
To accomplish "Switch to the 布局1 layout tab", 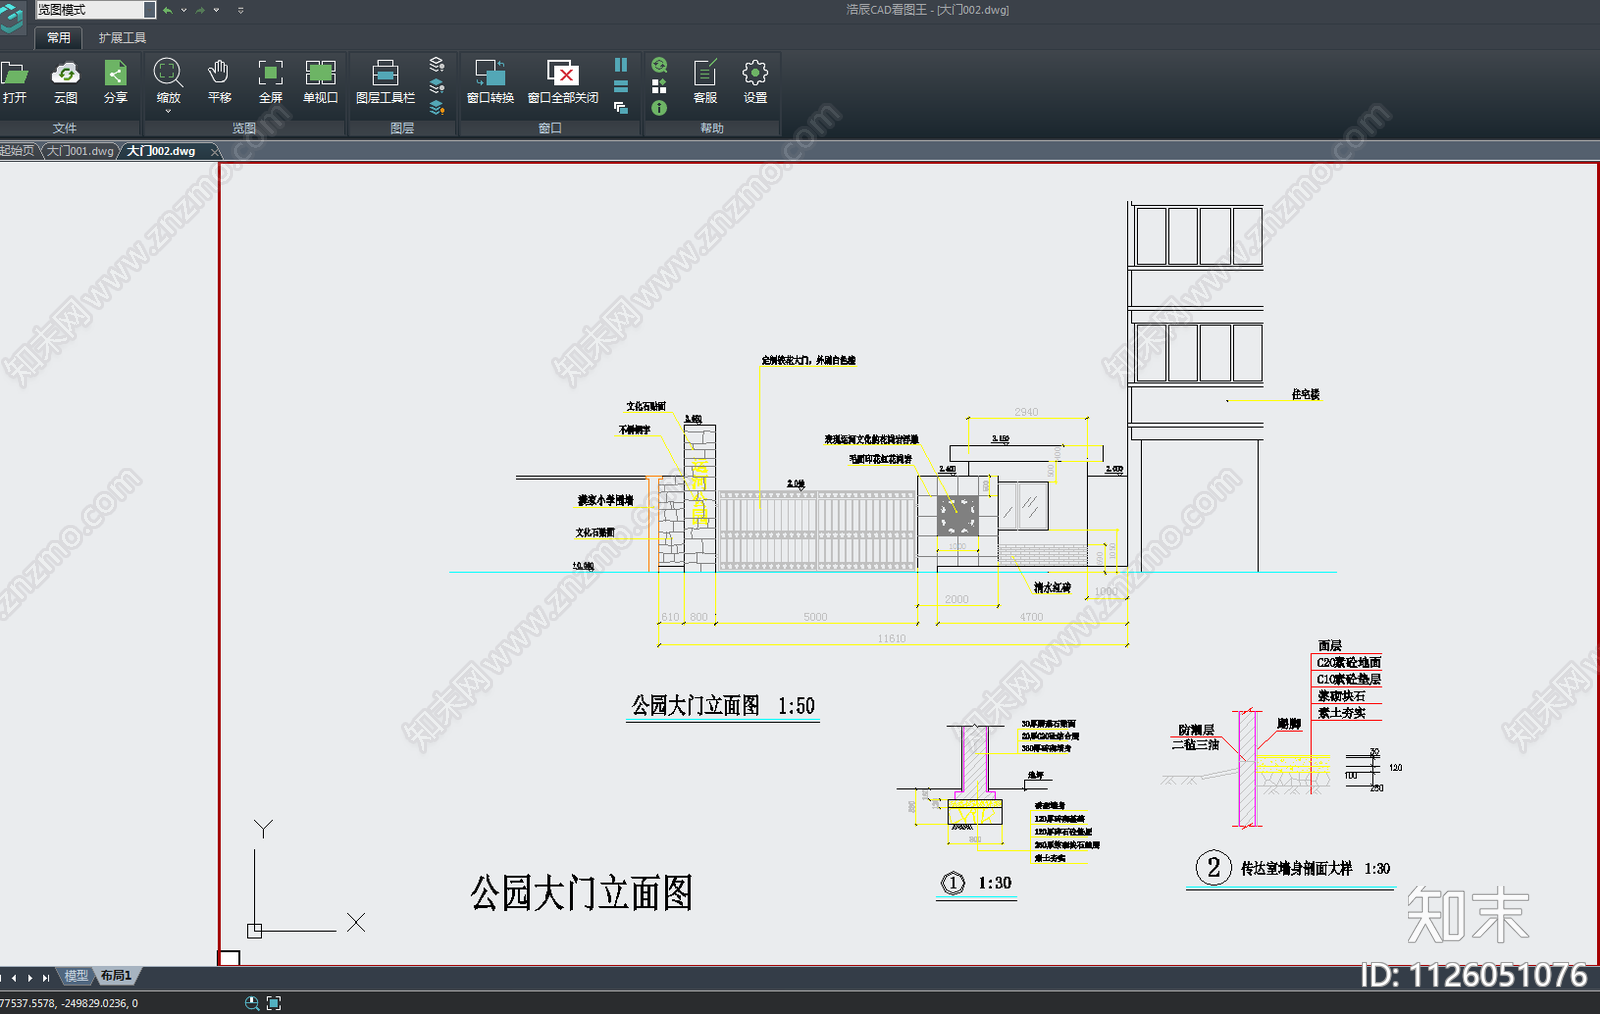I will point(116,976).
